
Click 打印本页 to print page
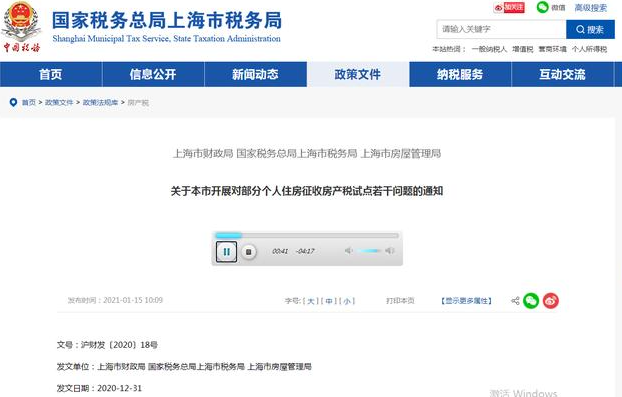click(x=400, y=301)
